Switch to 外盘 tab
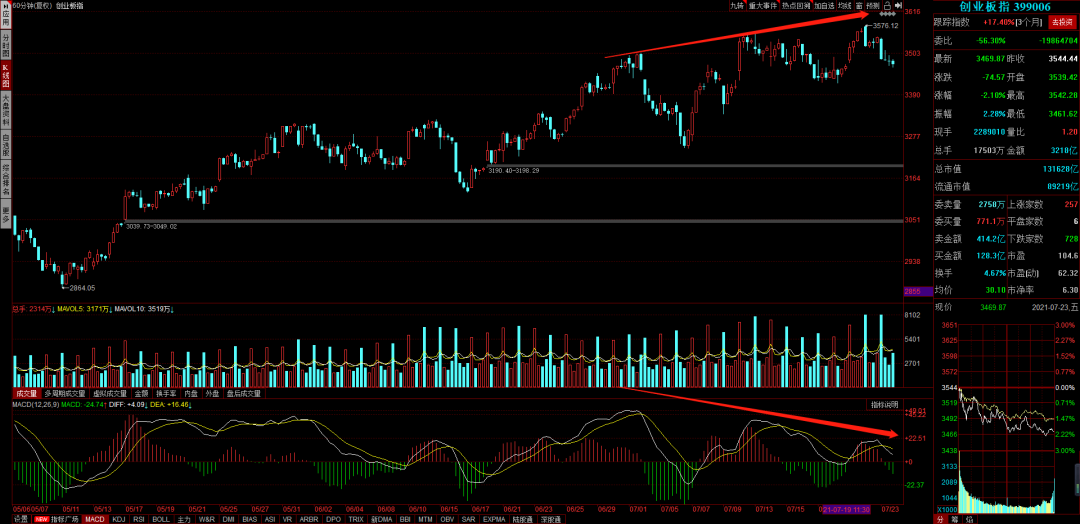This screenshot has width=1080, height=524. pyautogui.click(x=212, y=394)
